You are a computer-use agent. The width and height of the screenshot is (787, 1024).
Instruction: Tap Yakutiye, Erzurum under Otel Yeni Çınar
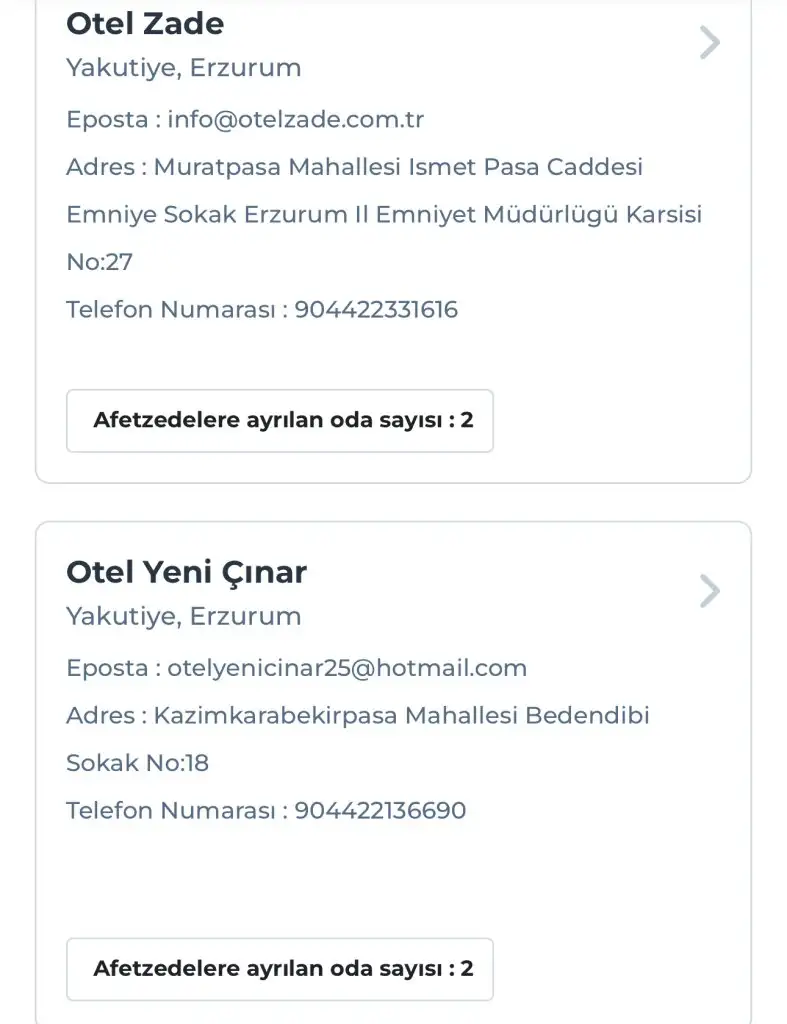tap(183, 616)
